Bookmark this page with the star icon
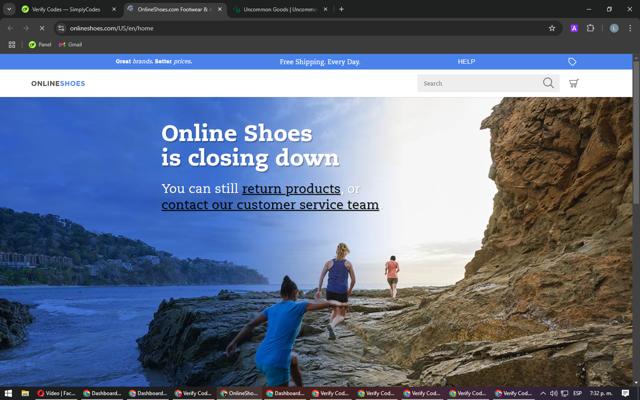640x400 pixels. [x=552, y=28]
